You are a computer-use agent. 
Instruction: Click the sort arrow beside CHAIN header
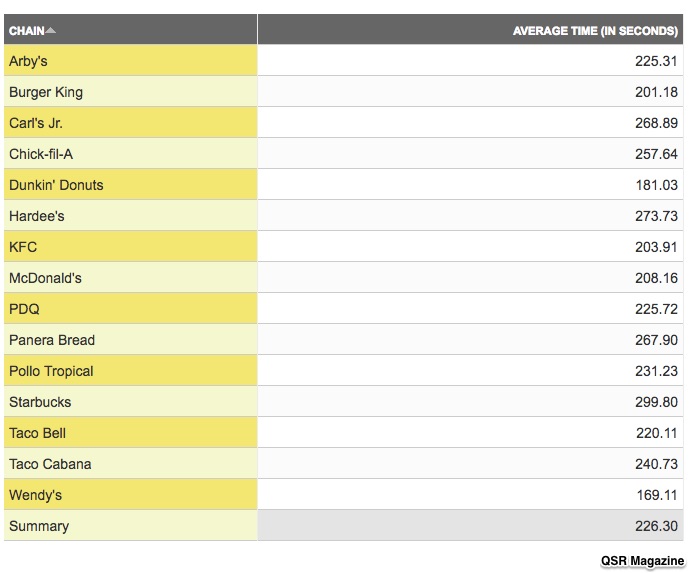[51, 30]
